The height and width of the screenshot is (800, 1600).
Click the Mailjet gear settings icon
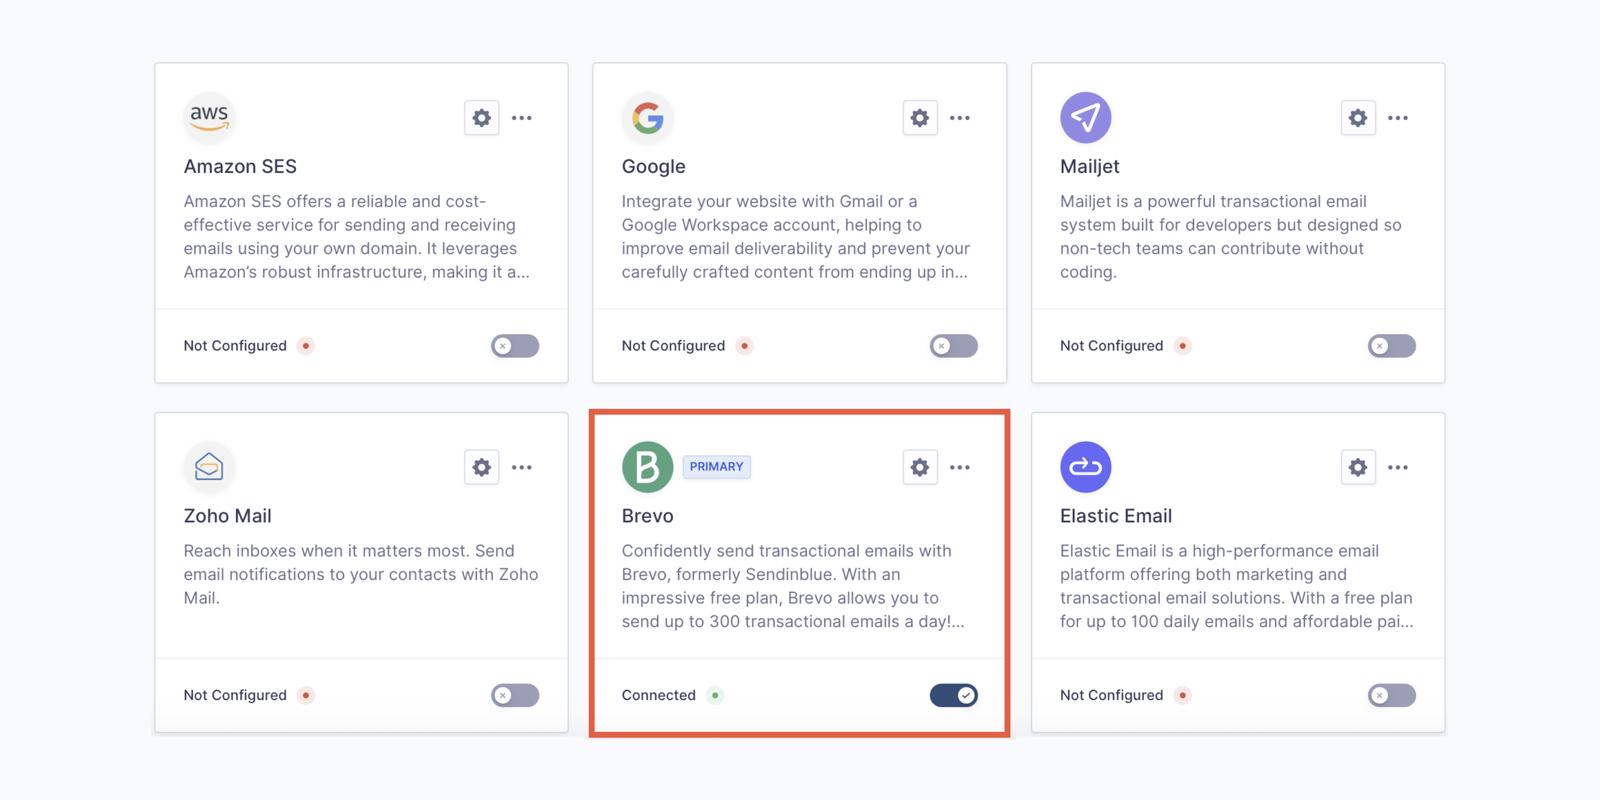tap(1357, 118)
